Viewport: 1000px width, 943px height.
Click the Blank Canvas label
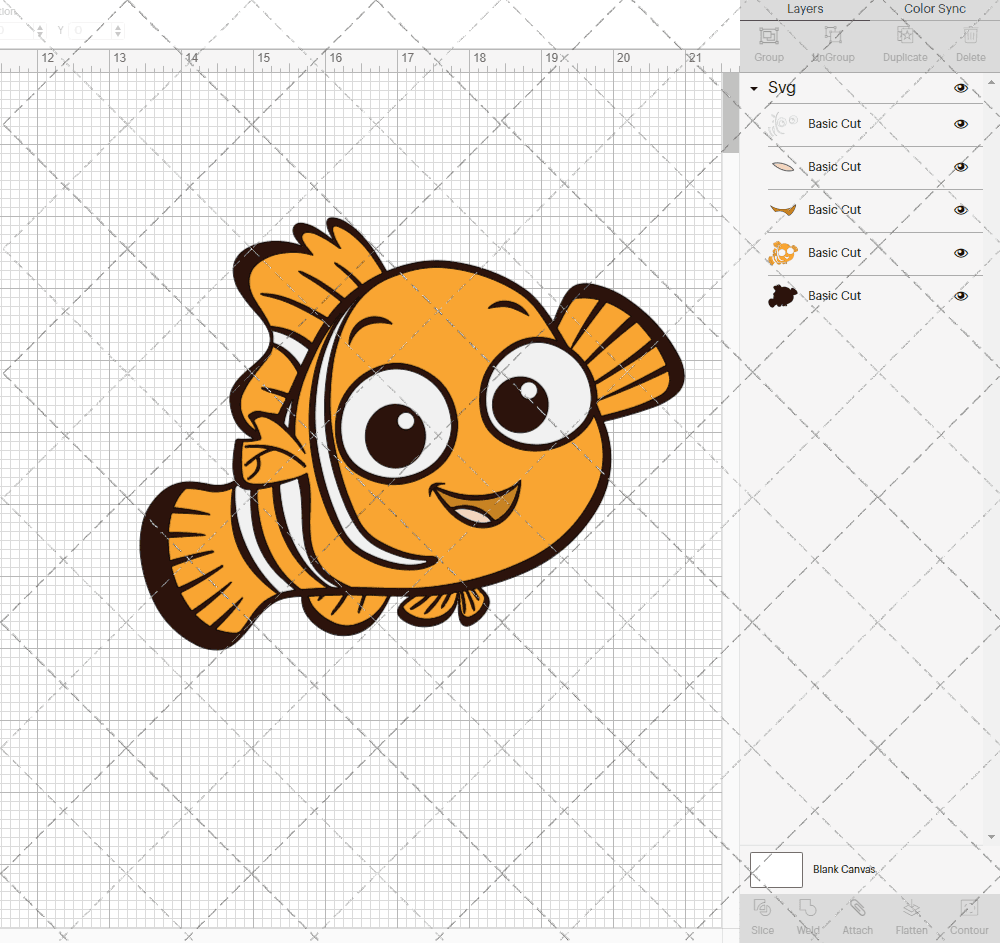click(x=844, y=870)
